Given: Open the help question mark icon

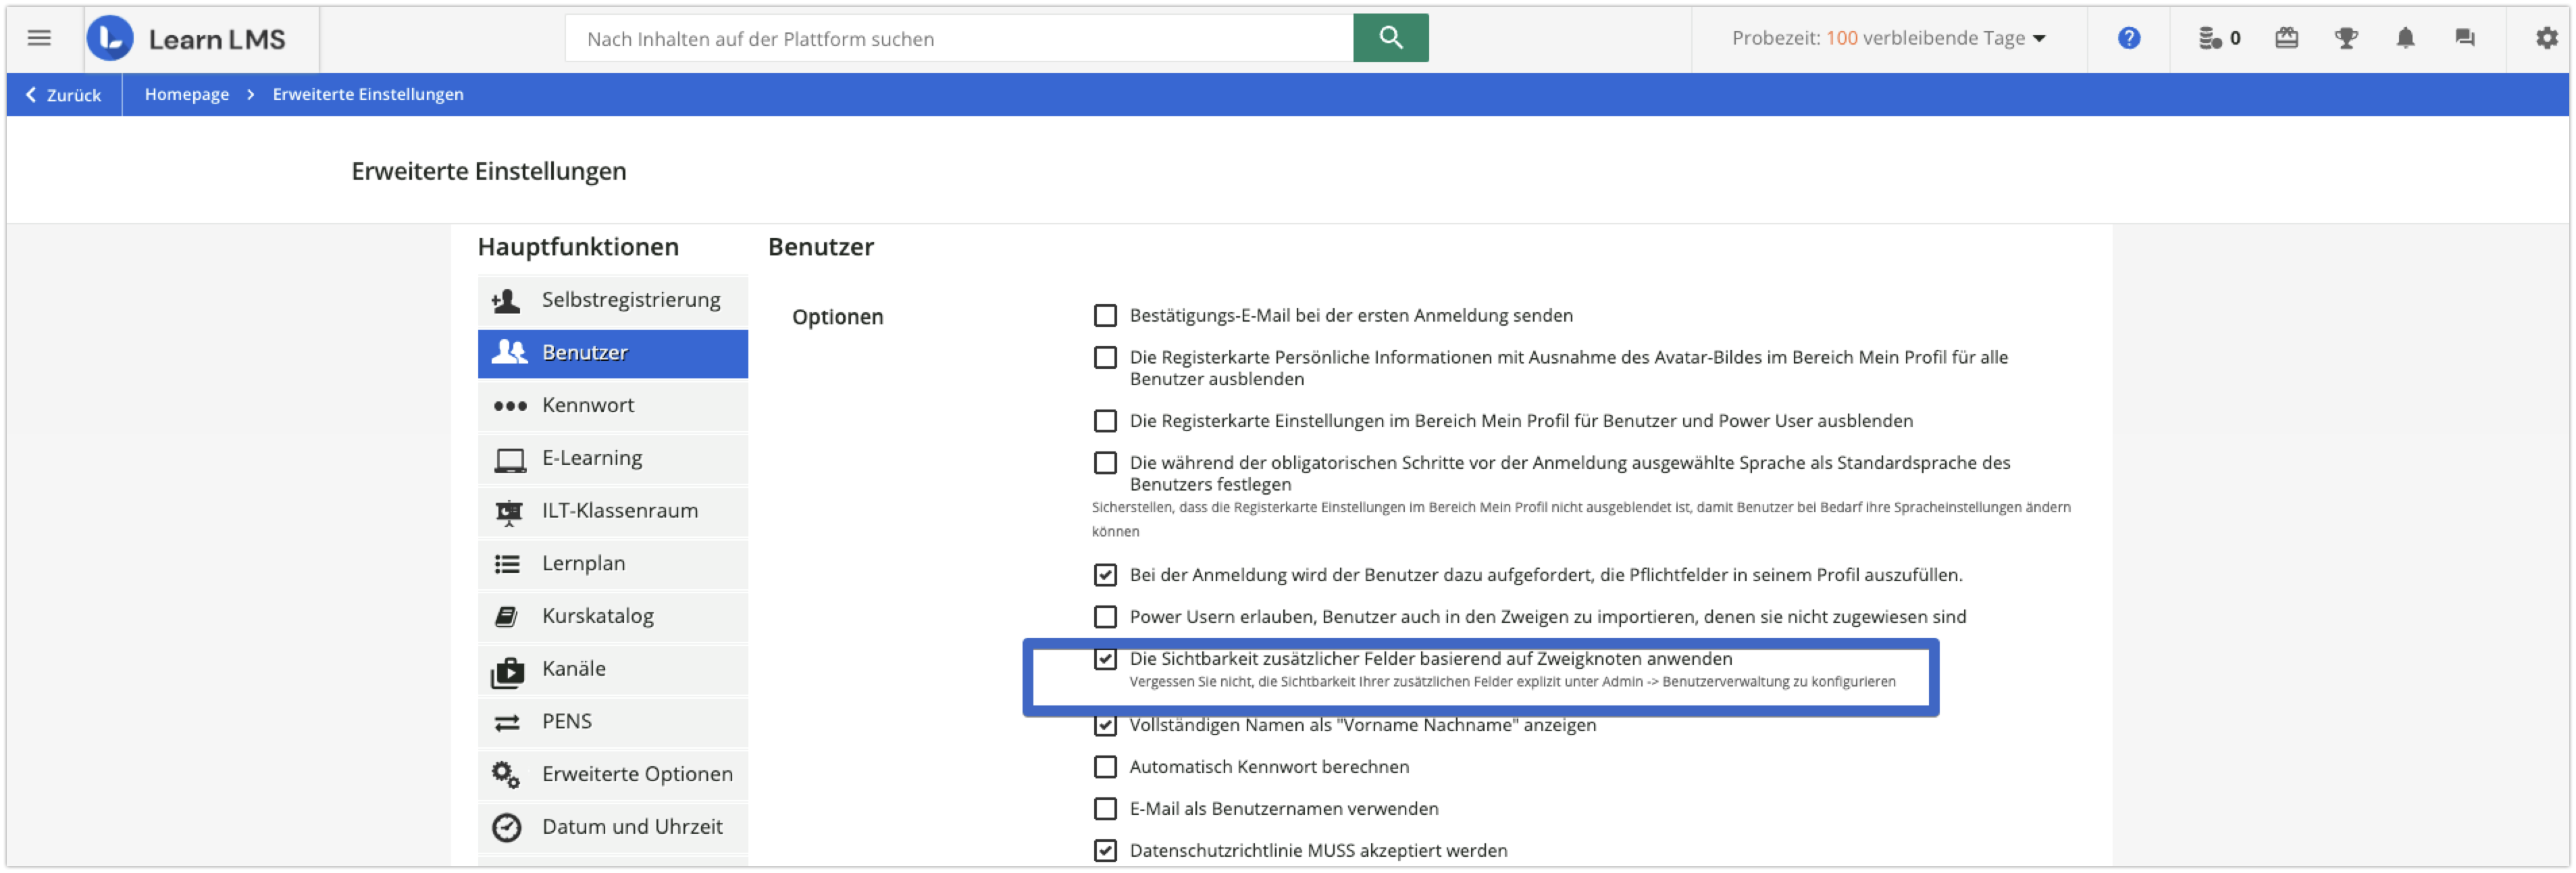Looking at the screenshot, I should click(x=2128, y=38).
